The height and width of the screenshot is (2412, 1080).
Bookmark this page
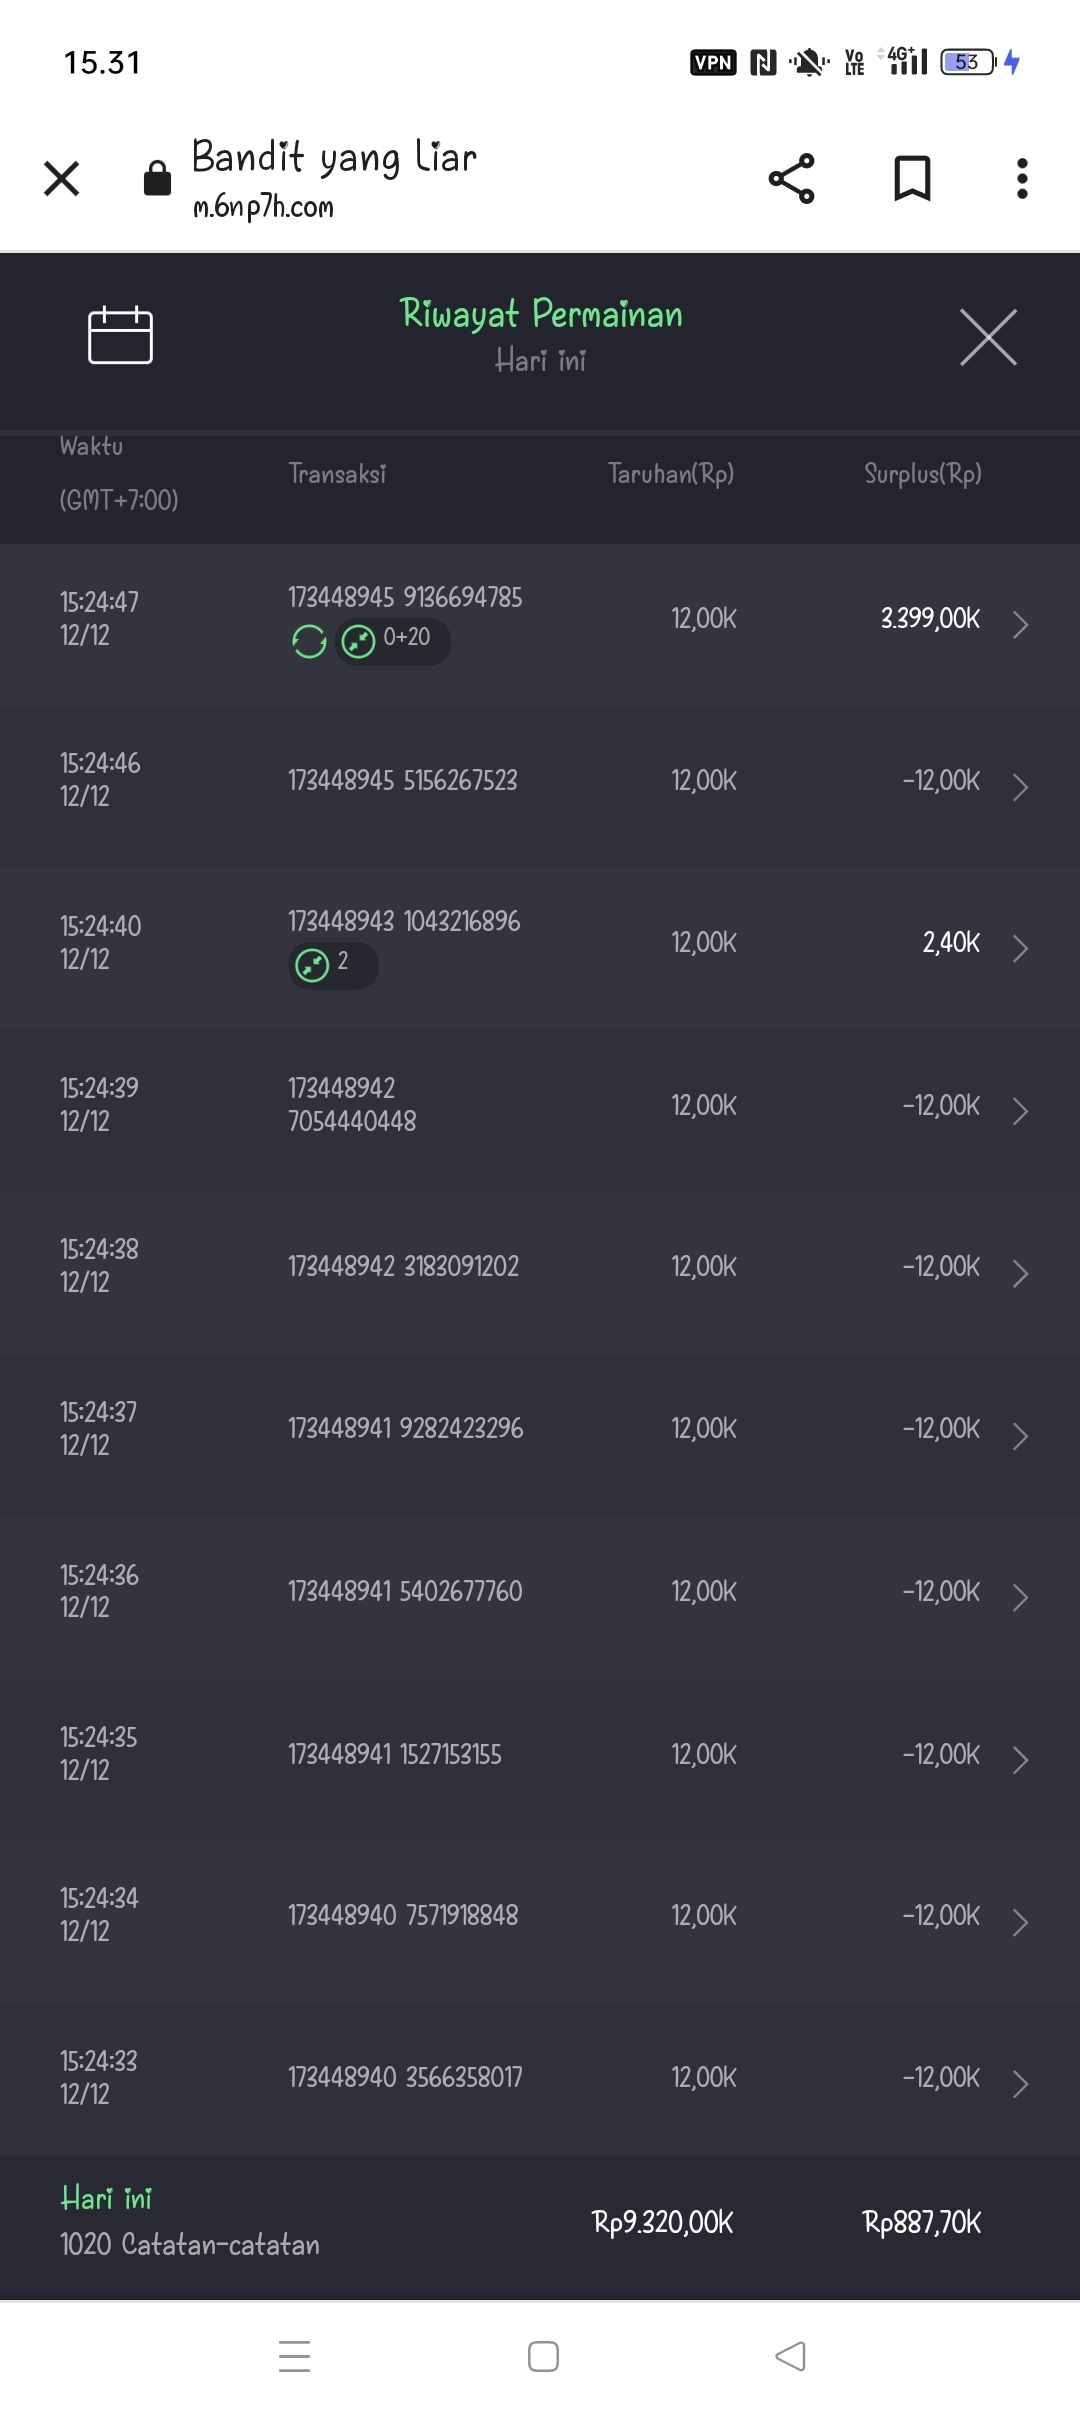(911, 179)
